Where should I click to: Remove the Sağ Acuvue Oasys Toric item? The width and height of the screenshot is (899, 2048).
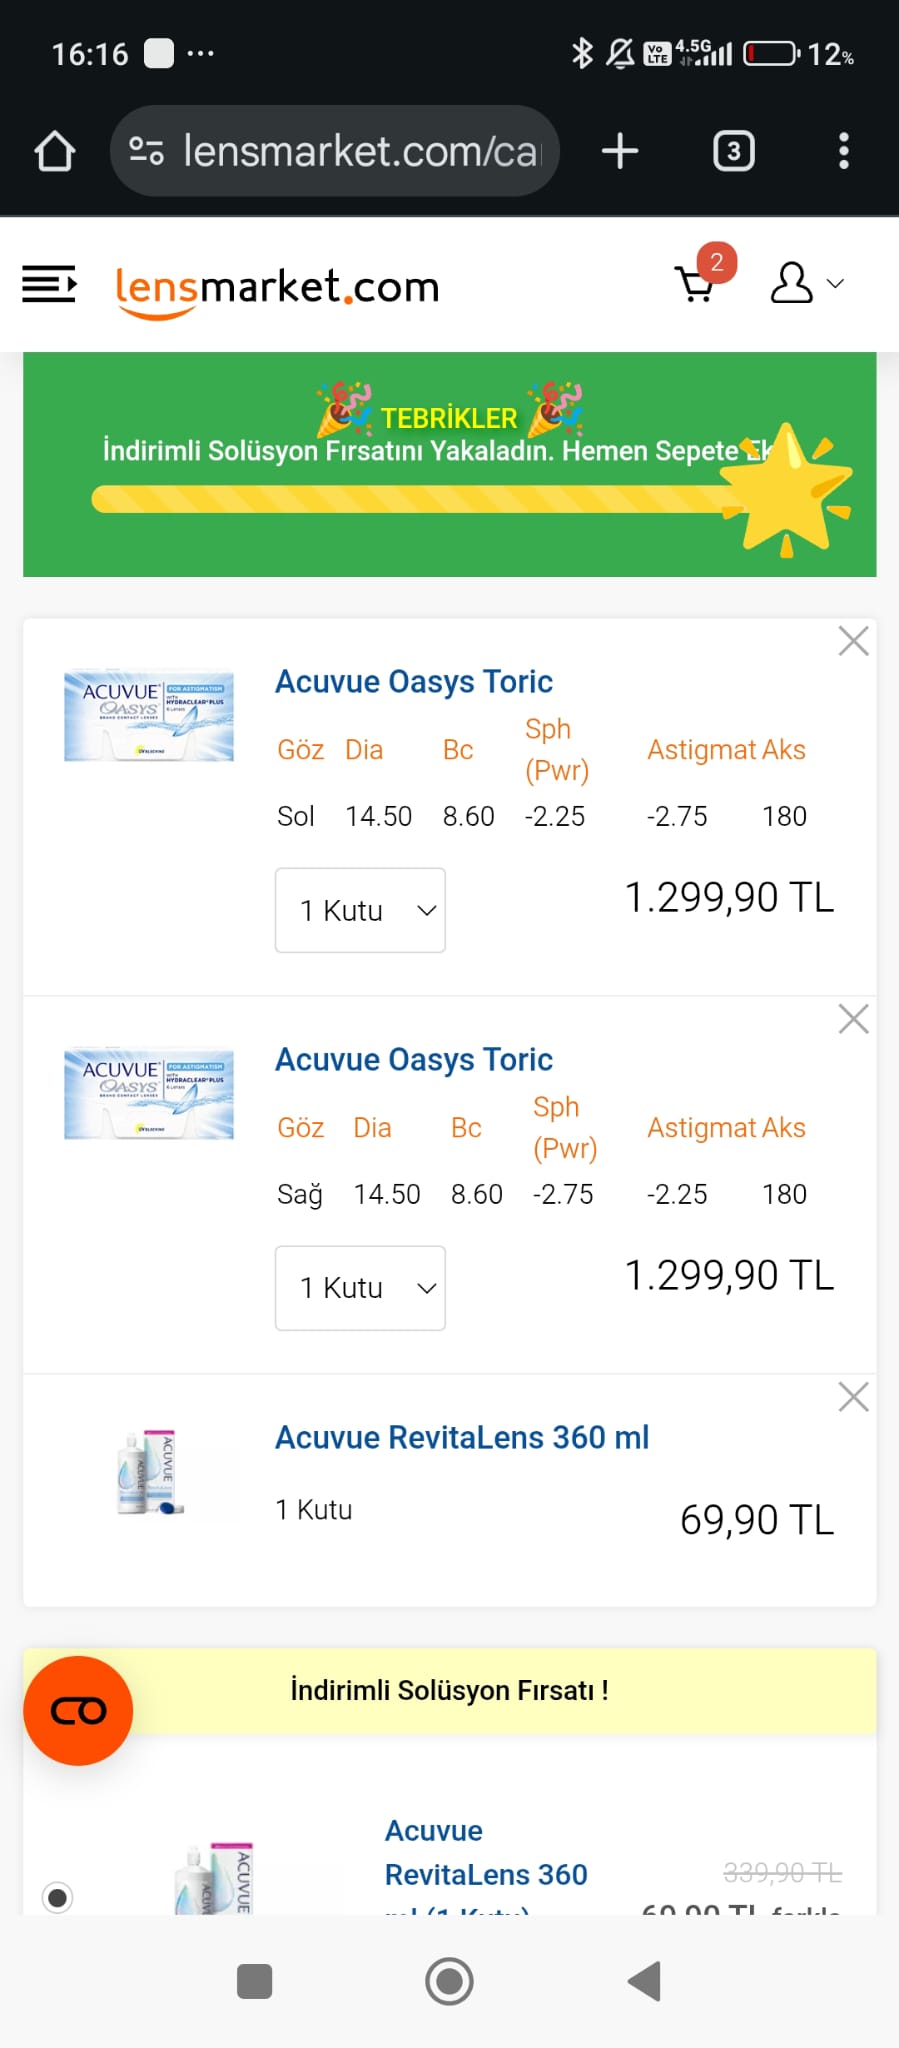click(x=853, y=1019)
